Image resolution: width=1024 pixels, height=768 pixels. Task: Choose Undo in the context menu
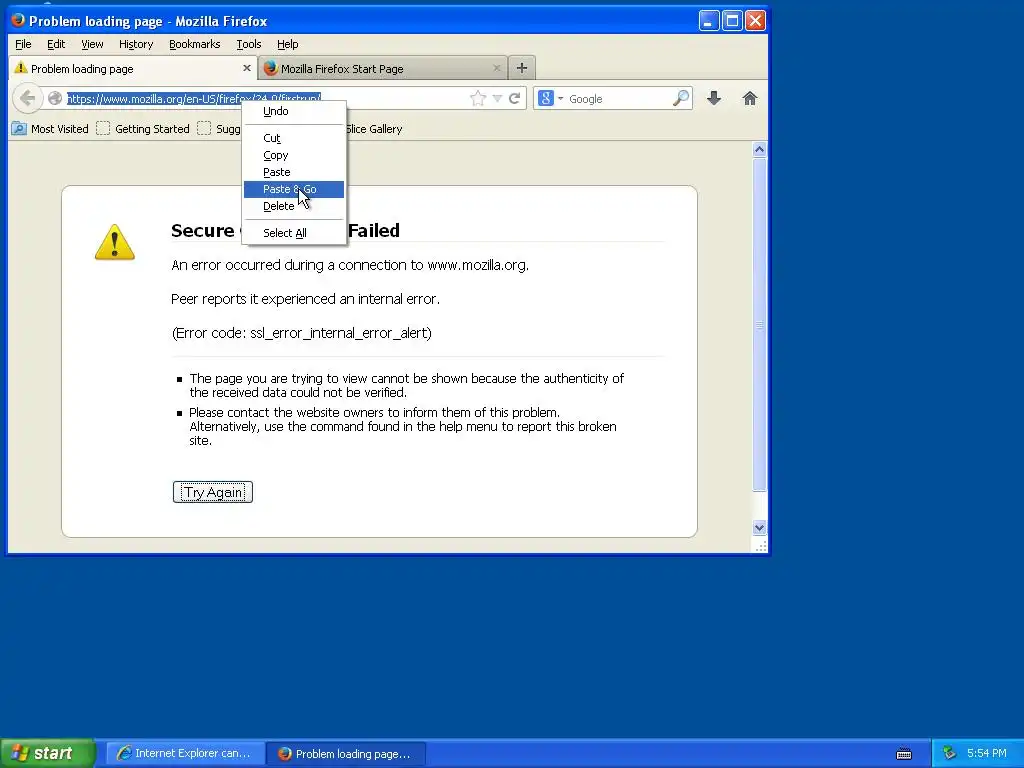(294, 112)
